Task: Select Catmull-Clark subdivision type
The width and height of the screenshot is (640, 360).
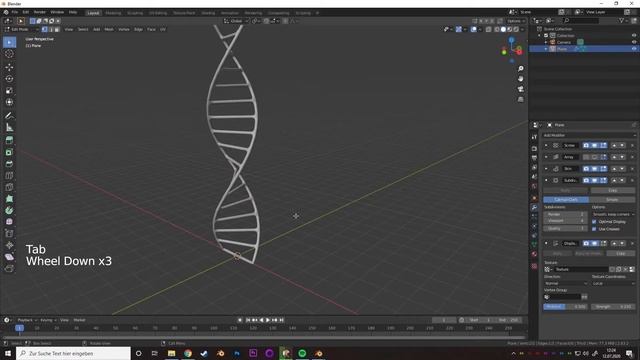Action: point(566,200)
